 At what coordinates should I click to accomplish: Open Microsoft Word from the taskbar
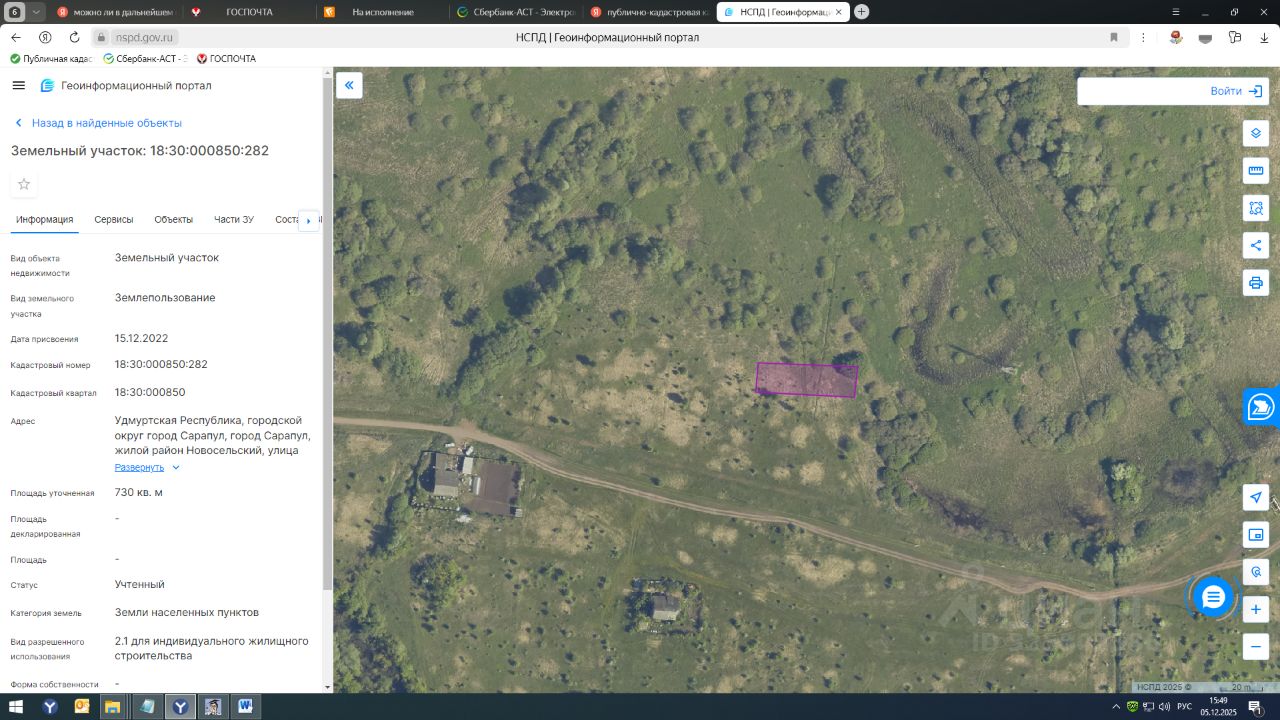click(x=245, y=707)
